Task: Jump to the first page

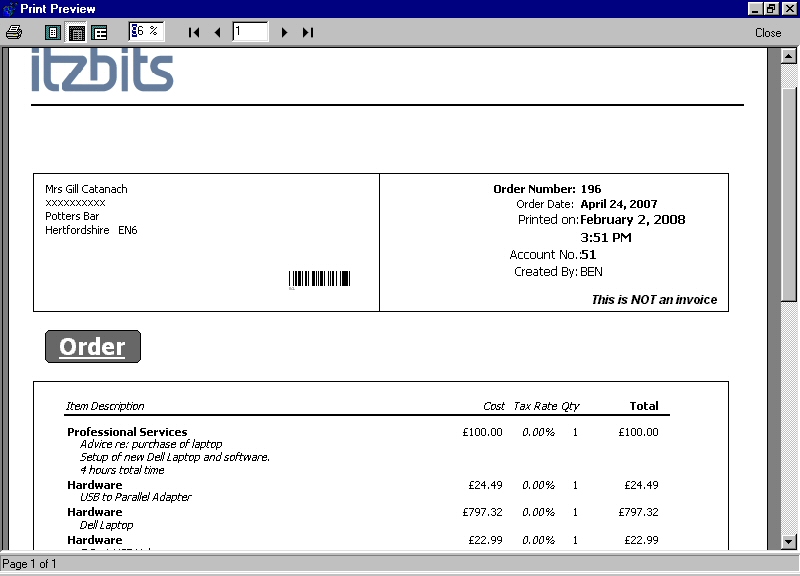Action: (194, 32)
